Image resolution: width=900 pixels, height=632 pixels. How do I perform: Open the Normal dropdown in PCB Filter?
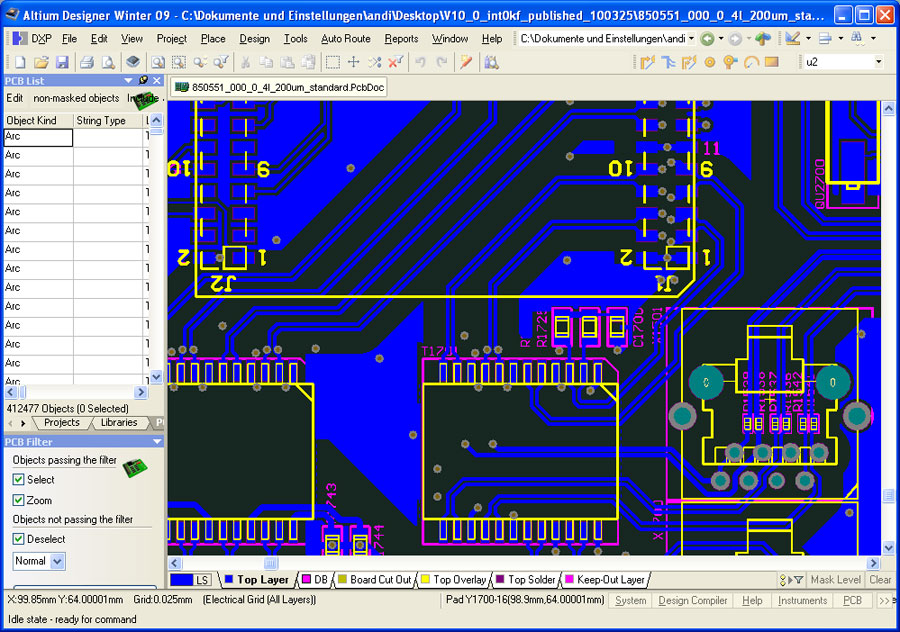[x=56, y=561]
